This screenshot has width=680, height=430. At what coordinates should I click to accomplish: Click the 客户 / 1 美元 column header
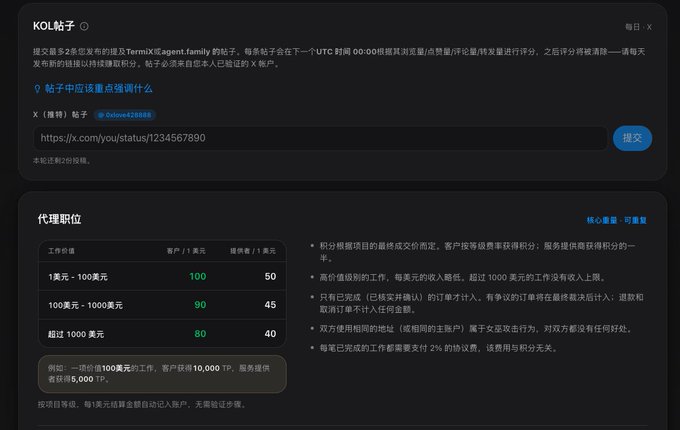[186, 251]
